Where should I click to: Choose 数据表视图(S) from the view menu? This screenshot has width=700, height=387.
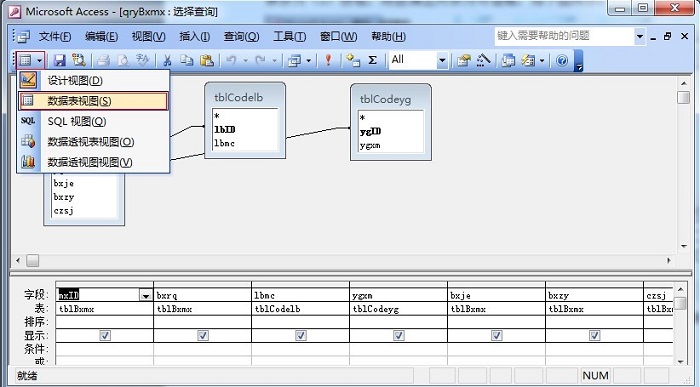point(93,101)
